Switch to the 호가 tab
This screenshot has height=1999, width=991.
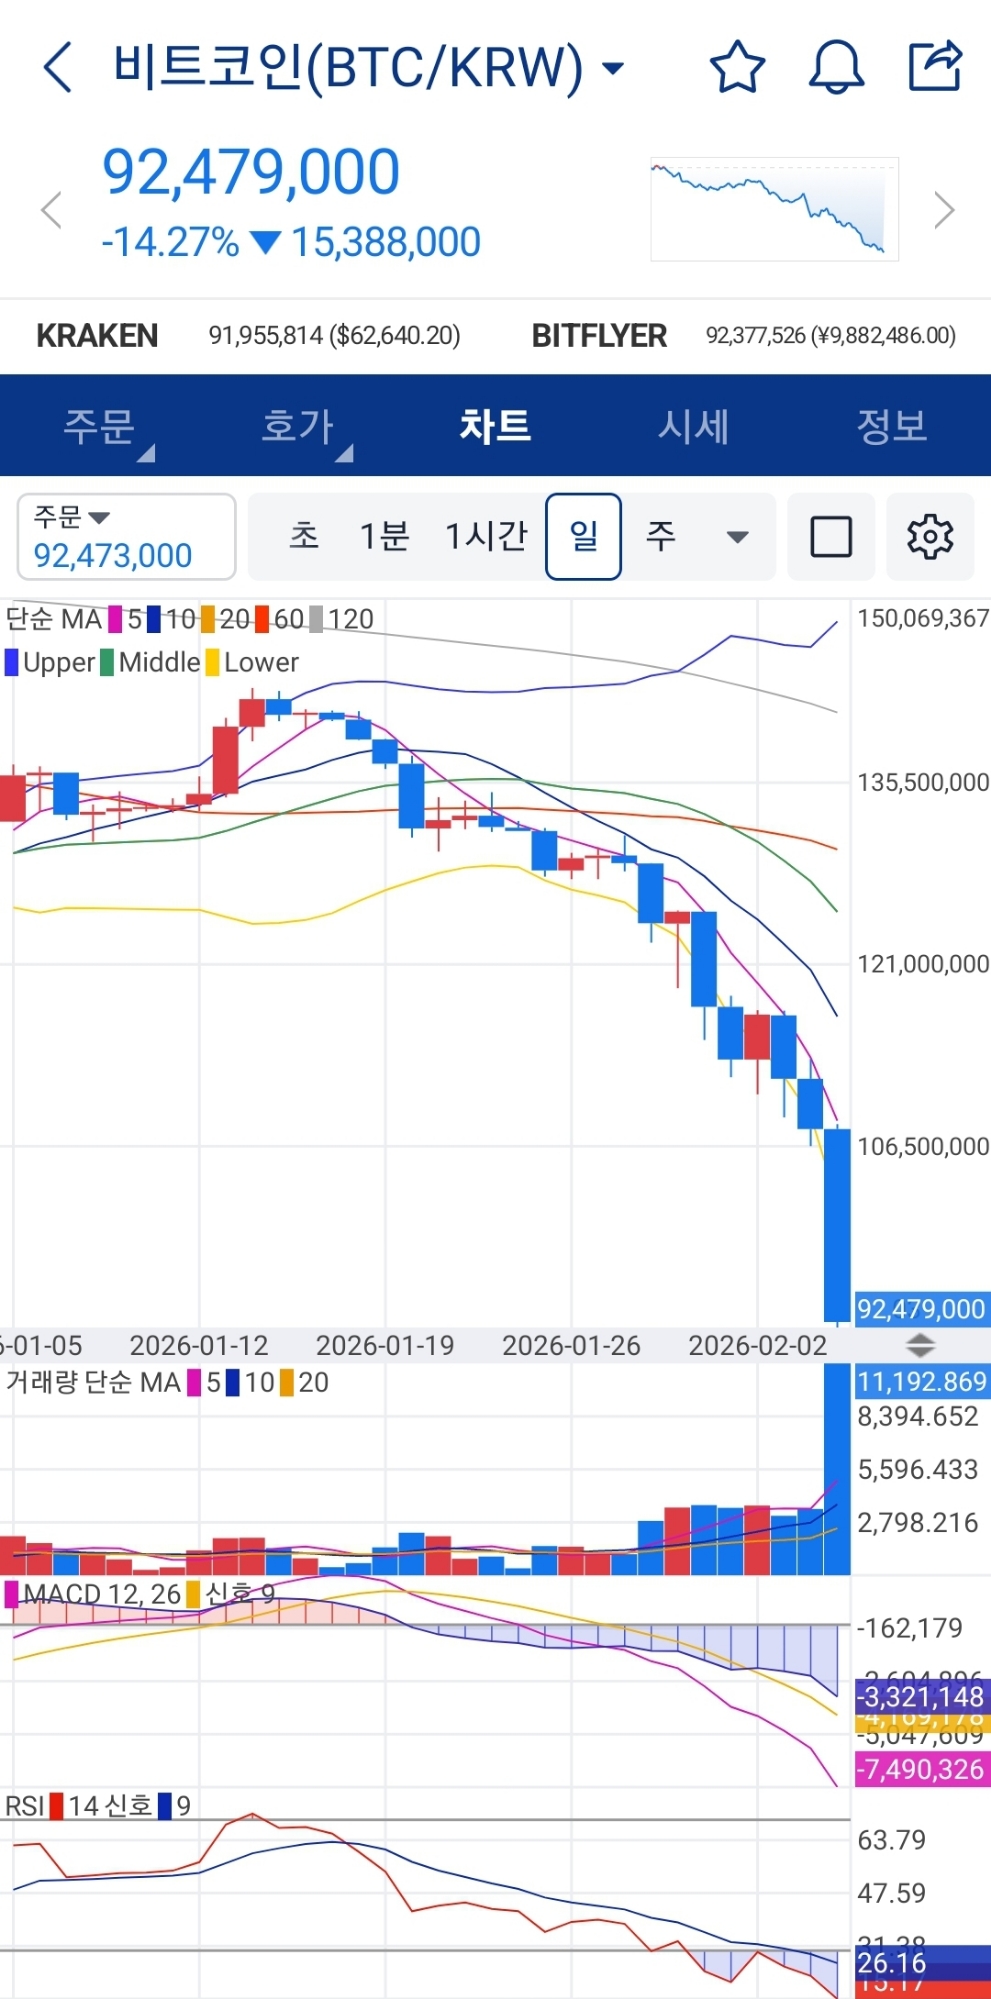pyautogui.click(x=297, y=427)
